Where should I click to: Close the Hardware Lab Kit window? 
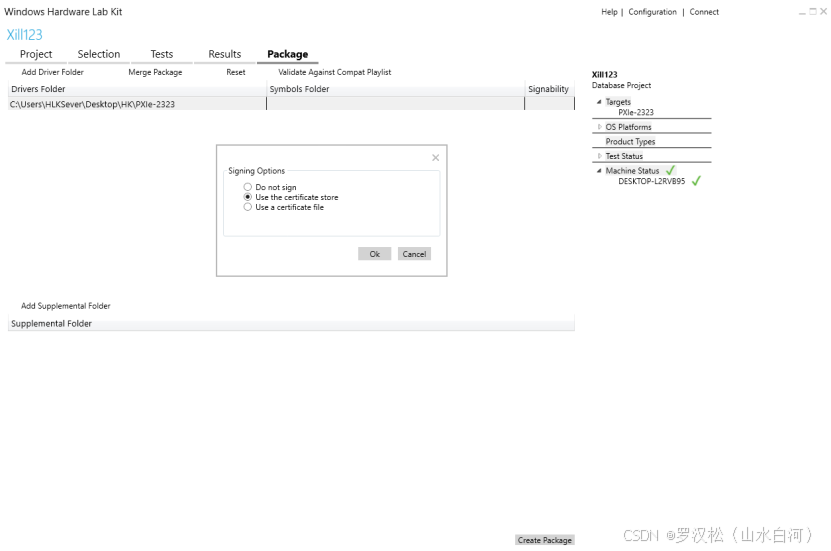click(x=823, y=12)
